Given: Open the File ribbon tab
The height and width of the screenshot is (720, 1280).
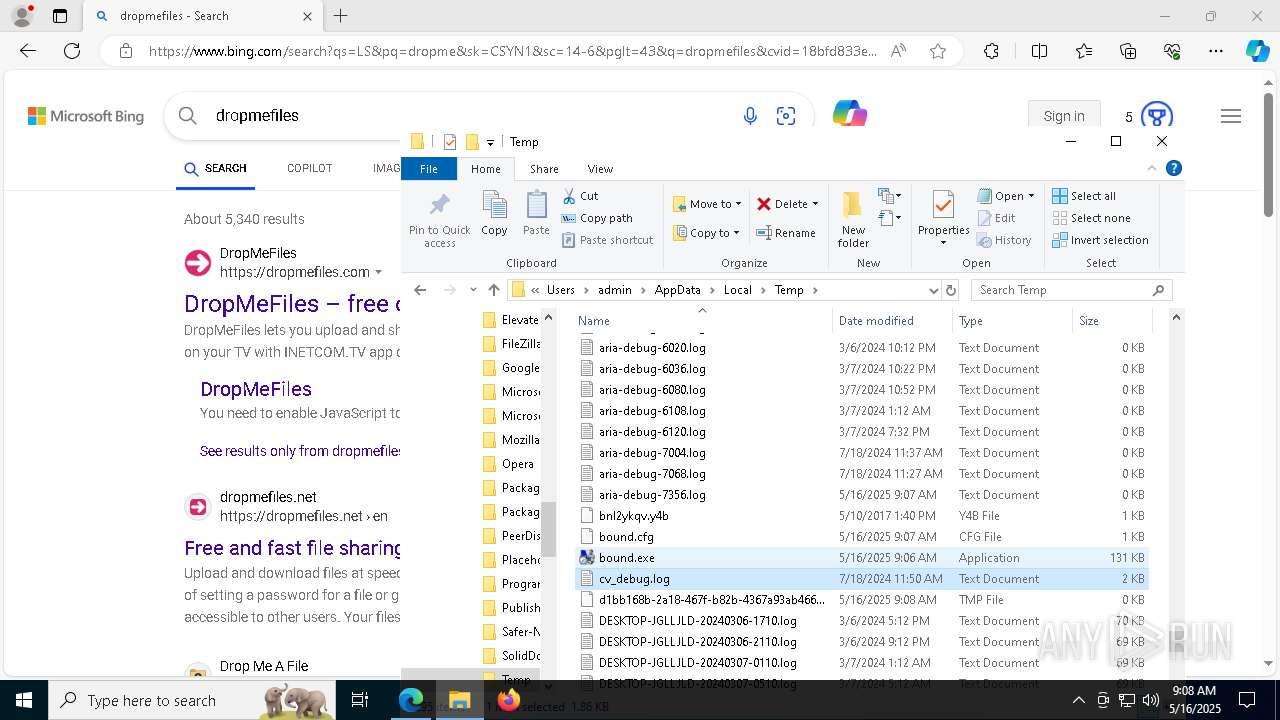Looking at the screenshot, I should [x=429, y=169].
